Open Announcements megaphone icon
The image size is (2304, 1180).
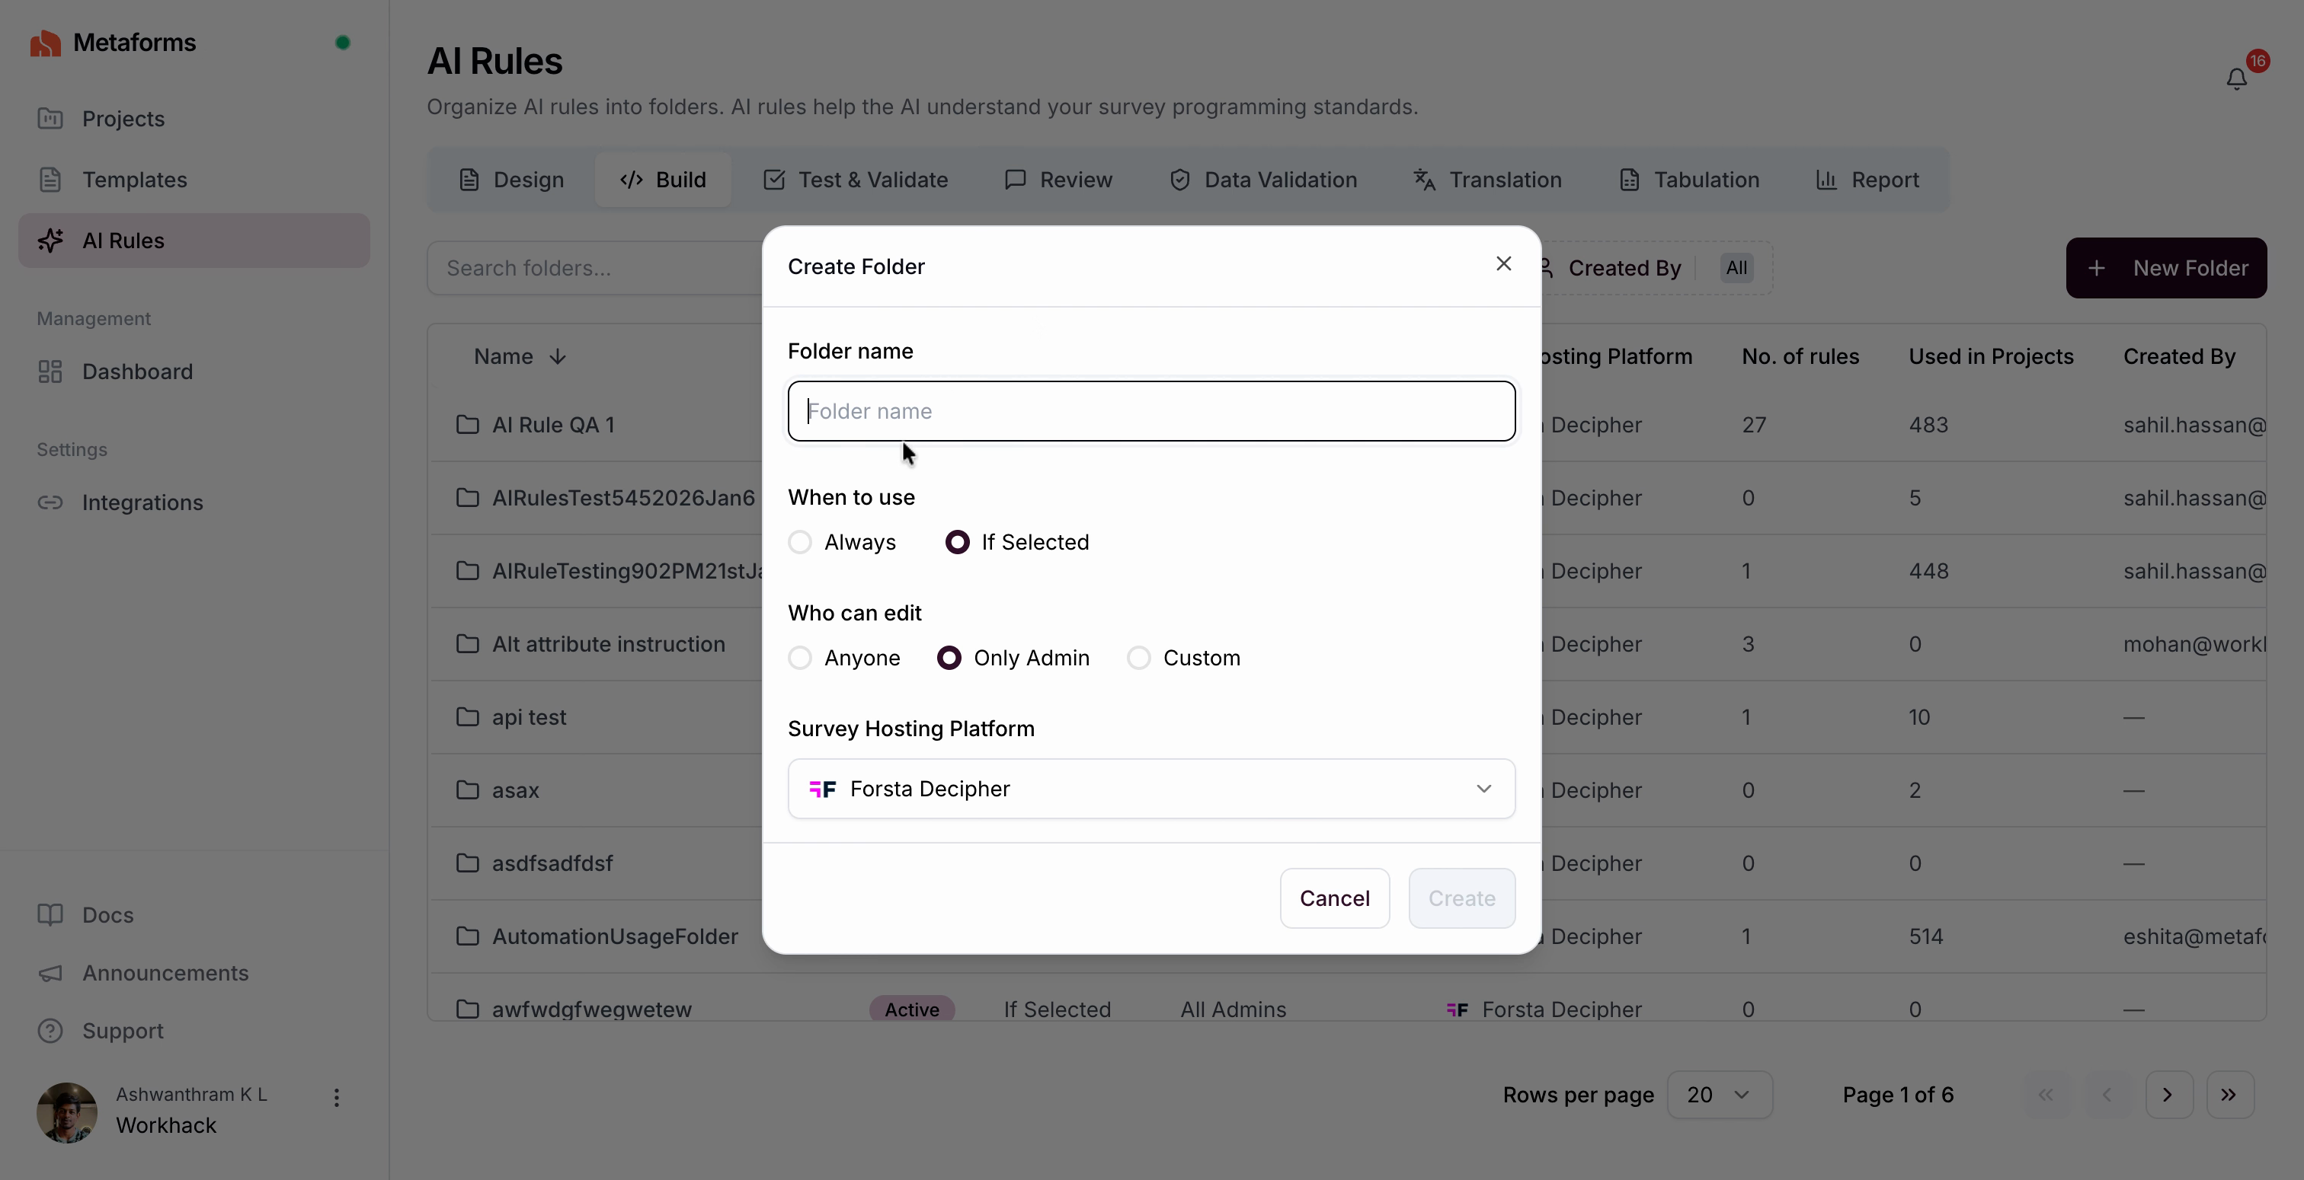click(x=50, y=972)
